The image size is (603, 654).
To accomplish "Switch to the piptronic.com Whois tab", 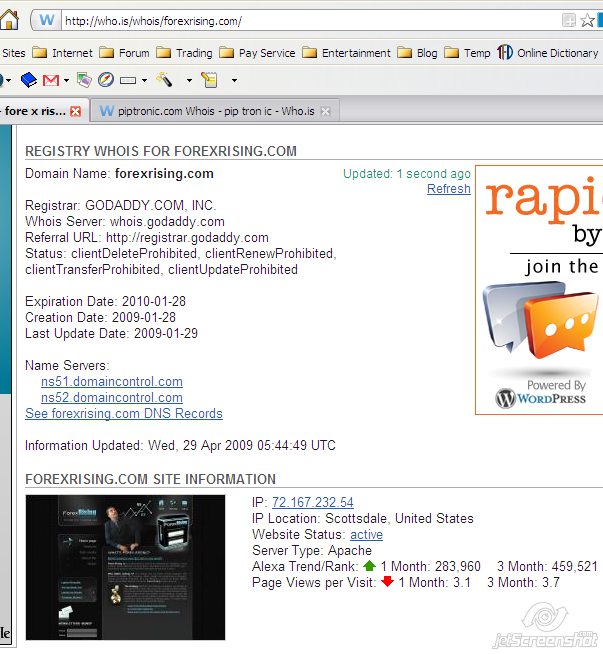I will click(215, 111).
